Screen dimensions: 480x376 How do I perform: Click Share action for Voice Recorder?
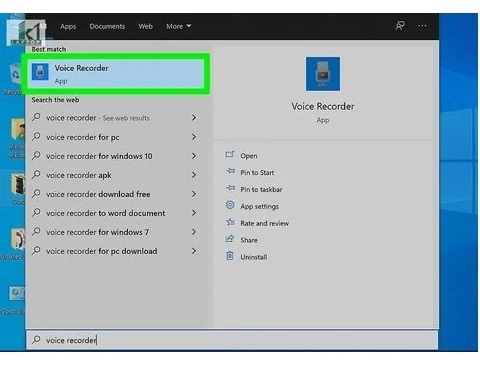click(x=249, y=240)
